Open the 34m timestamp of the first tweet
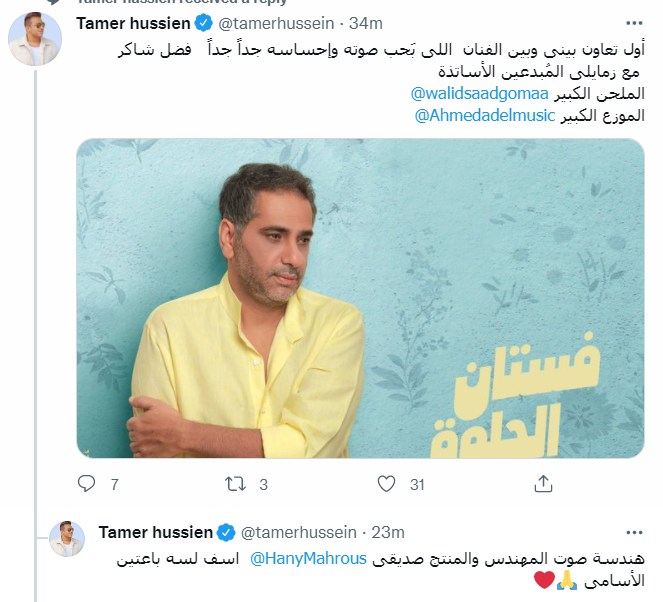663x602 pixels. click(x=366, y=23)
